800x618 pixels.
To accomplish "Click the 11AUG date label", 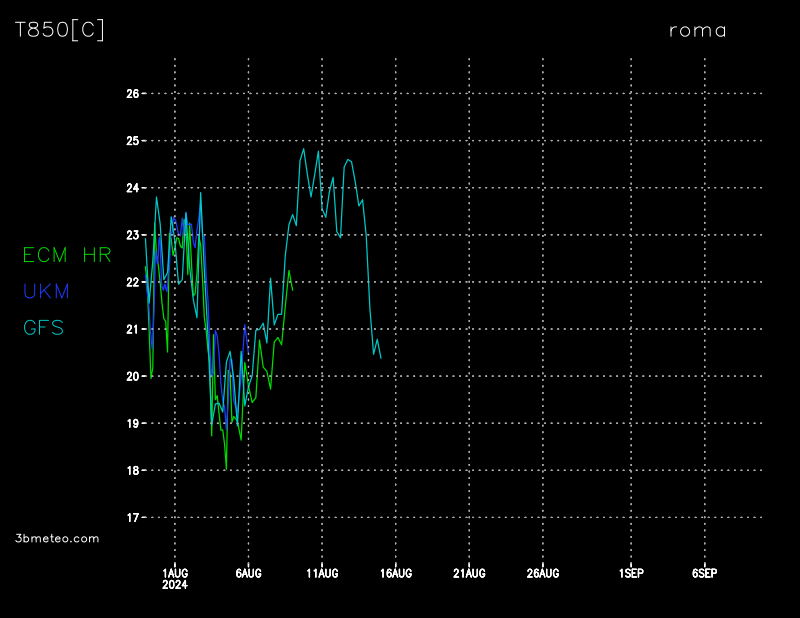I will tap(322, 573).
